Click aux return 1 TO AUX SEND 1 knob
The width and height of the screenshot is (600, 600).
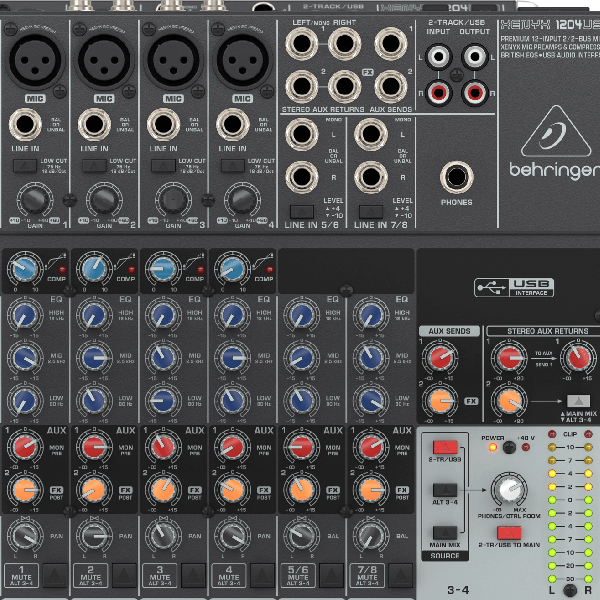(x=578, y=358)
